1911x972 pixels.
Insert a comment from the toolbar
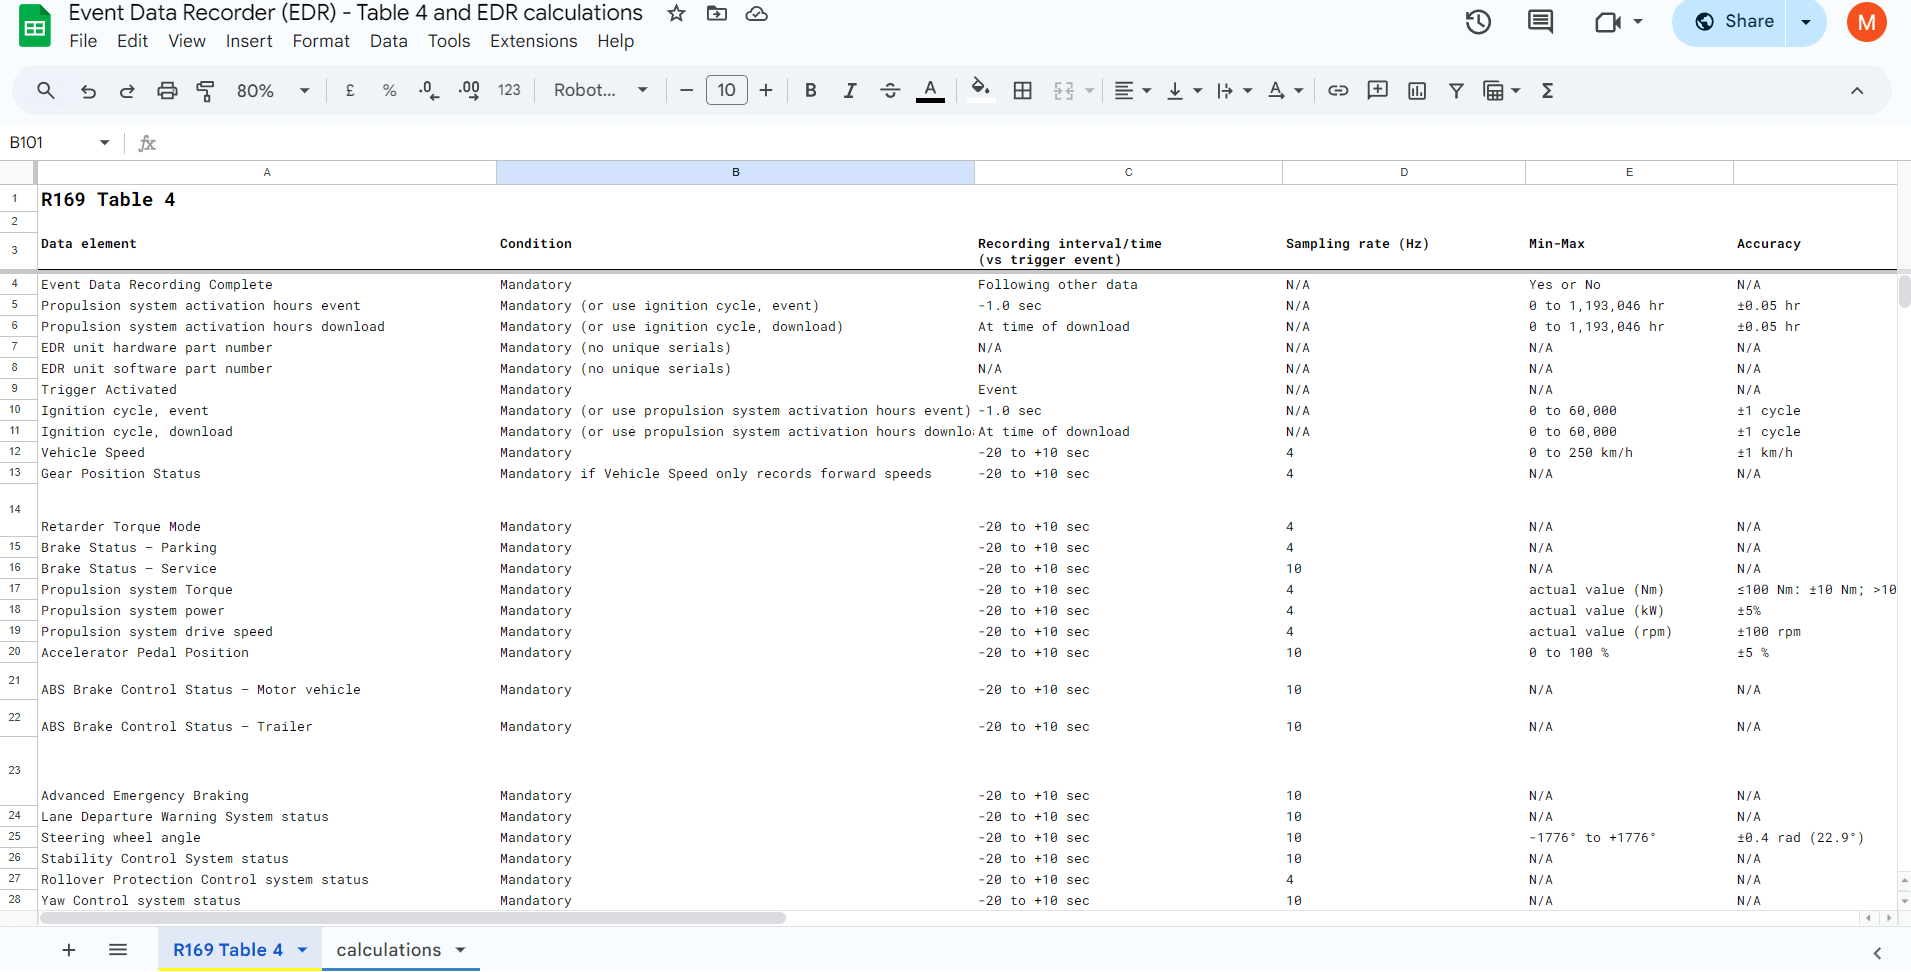coord(1377,90)
